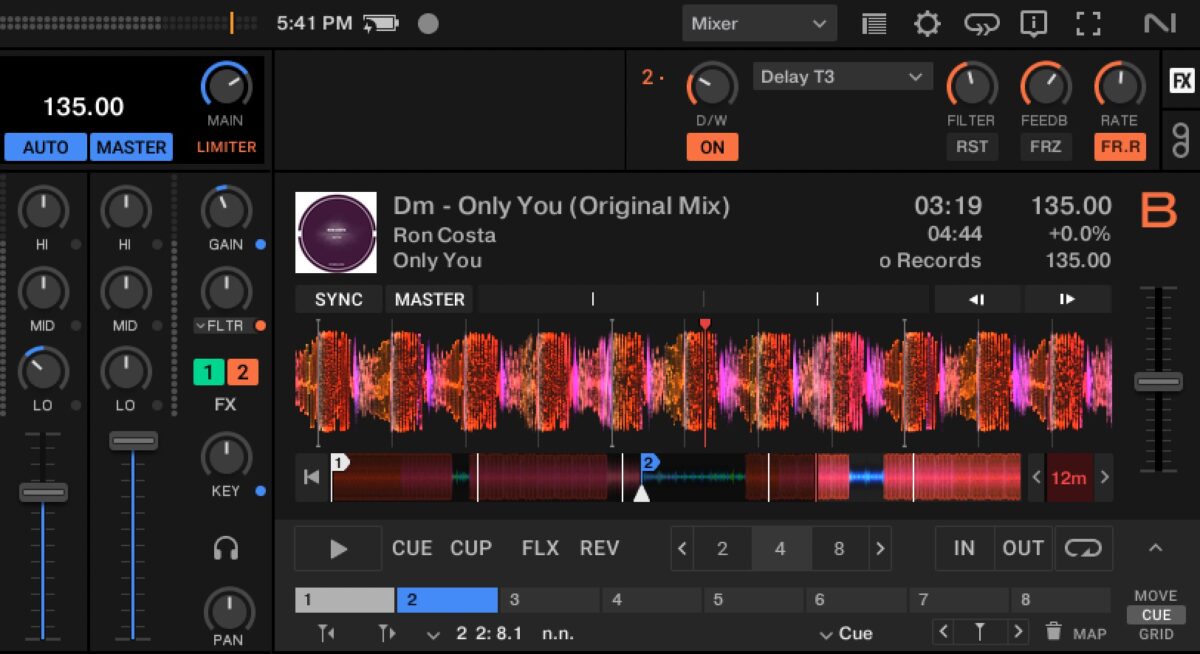Screen dimensions: 1200x654
Task: Toggle the FX unit ON button
Action: [712, 147]
